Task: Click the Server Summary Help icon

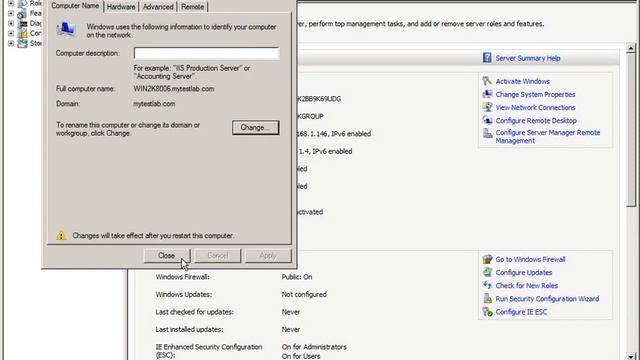Action: click(487, 58)
